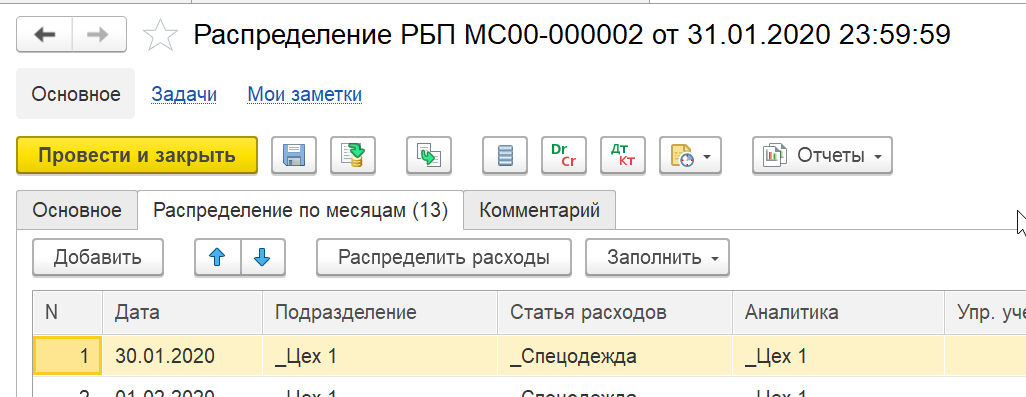
Task: Switch to the Комментарий tab
Action: coord(540,210)
